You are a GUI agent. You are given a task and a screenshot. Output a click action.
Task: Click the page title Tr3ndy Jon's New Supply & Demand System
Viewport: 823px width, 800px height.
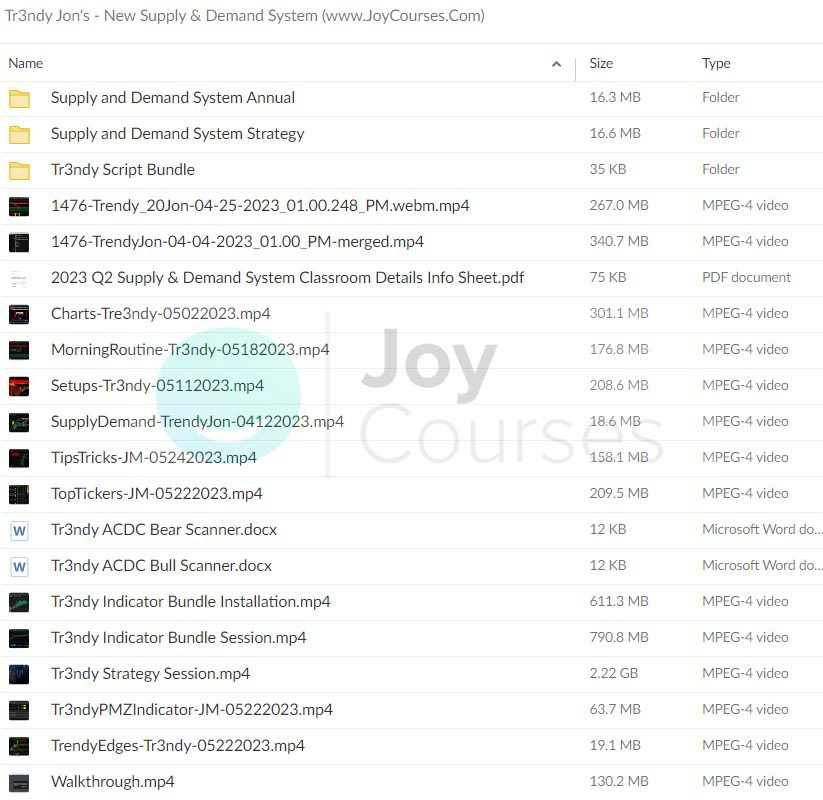coord(245,16)
